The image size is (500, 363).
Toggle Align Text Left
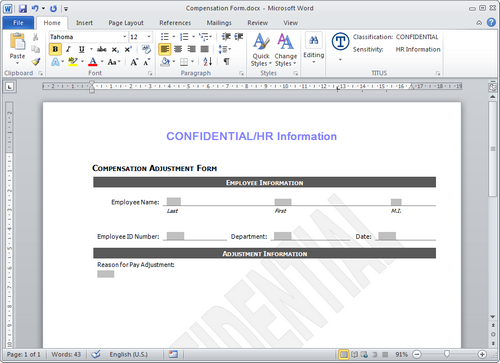(165, 49)
